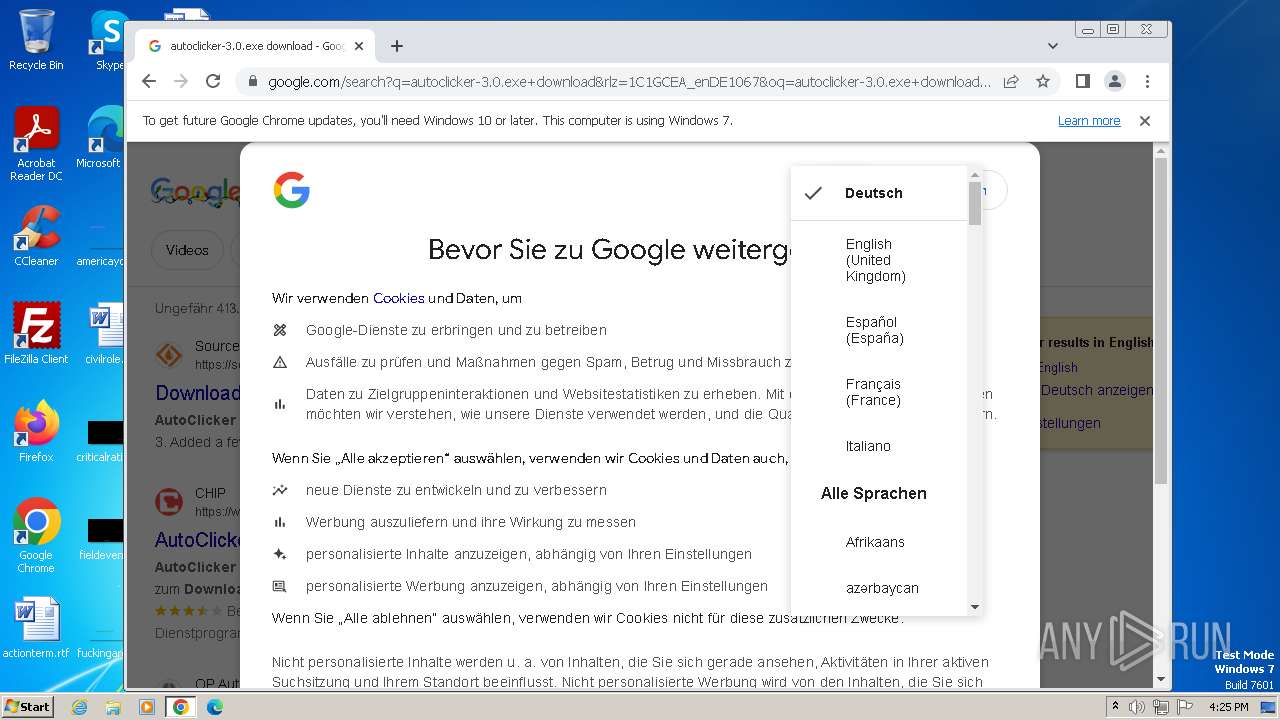Click the address bar URL
Viewport: 1280px width, 720px height.
pos(629,82)
